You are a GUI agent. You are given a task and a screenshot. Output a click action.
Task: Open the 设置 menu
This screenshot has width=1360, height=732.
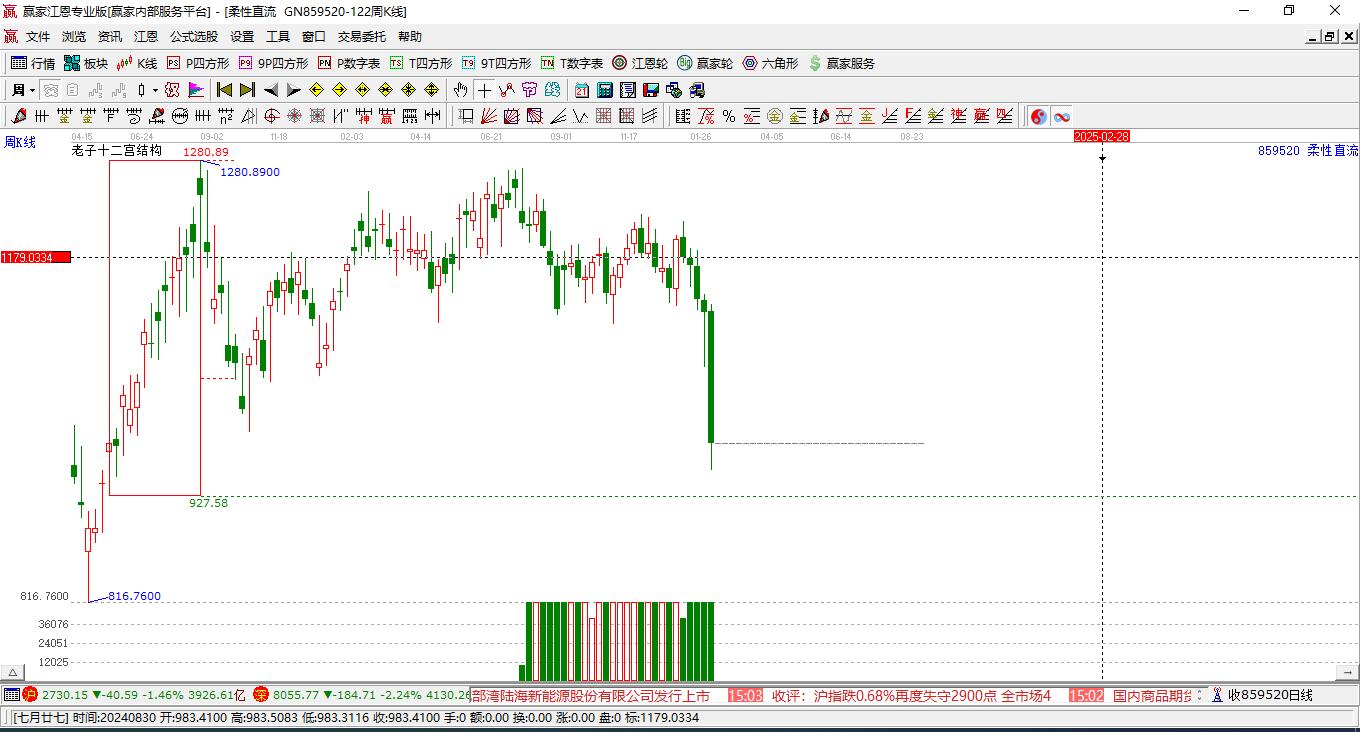242,37
